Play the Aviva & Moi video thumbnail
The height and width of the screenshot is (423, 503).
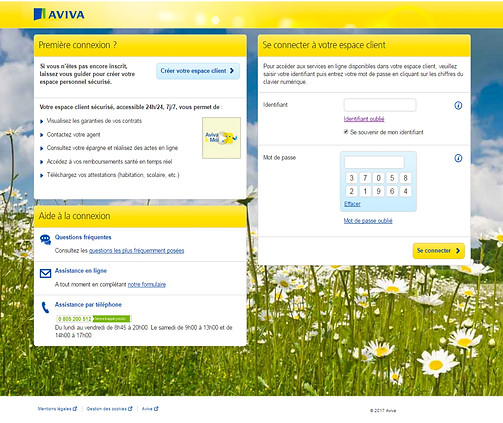tap(221, 138)
